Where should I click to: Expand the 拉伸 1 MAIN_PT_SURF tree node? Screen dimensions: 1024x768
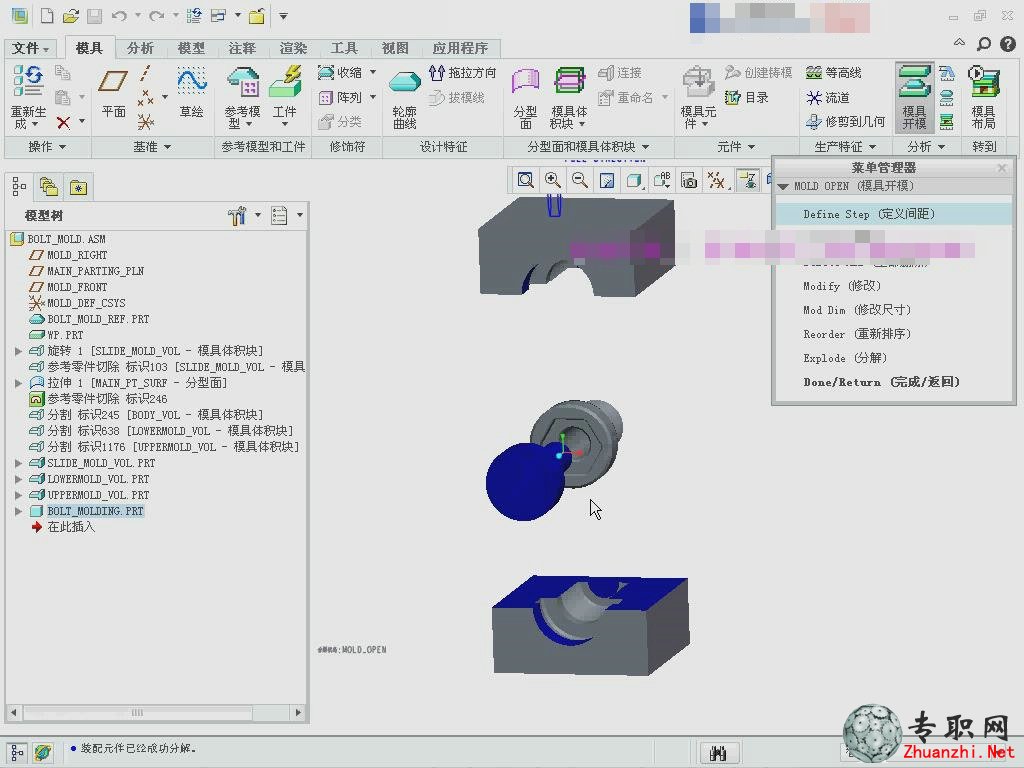(x=18, y=383)
